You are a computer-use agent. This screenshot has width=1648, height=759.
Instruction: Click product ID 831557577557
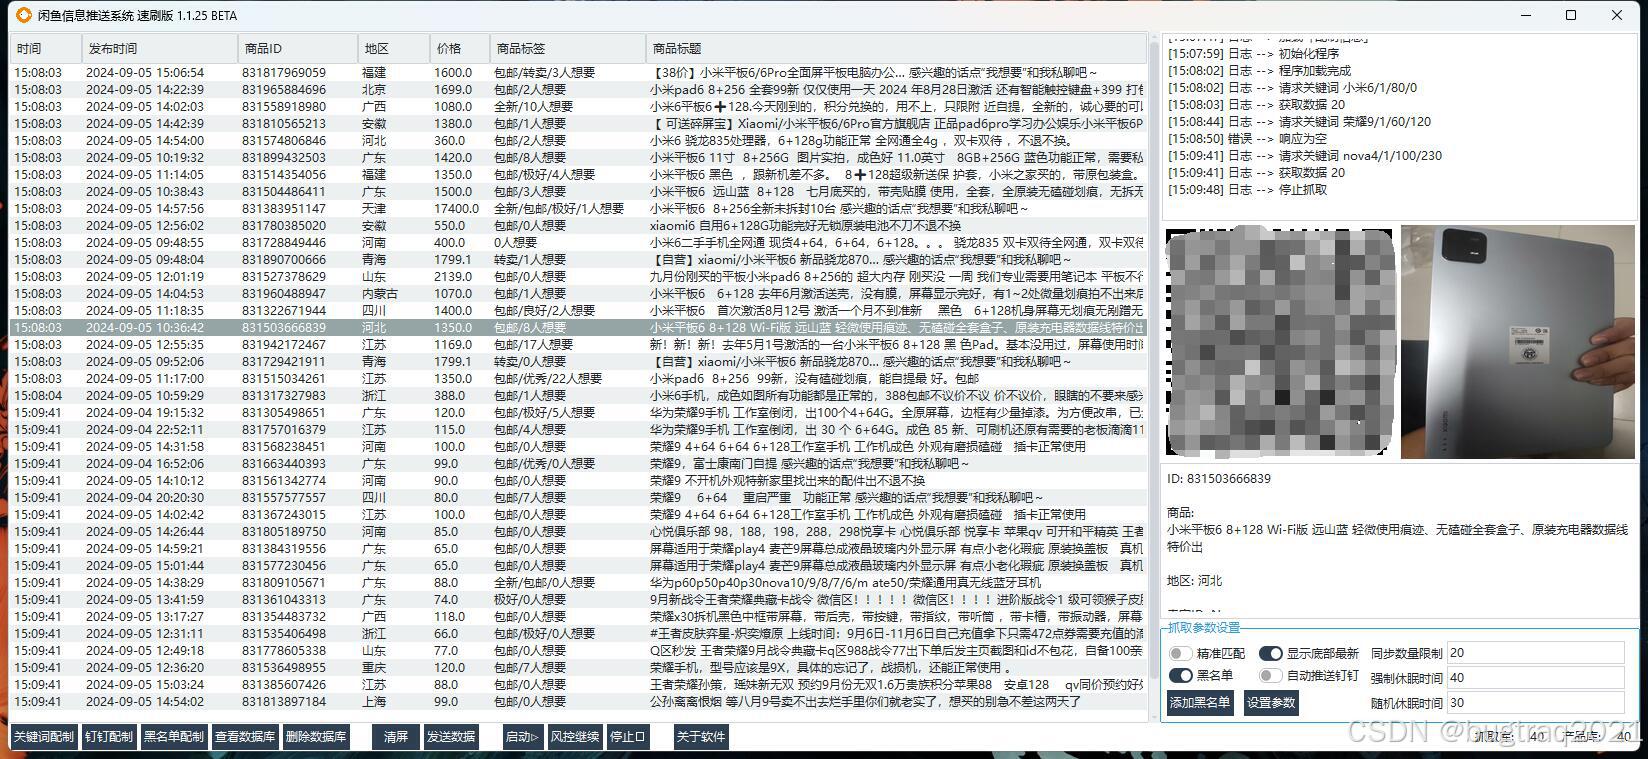(283, 498)
